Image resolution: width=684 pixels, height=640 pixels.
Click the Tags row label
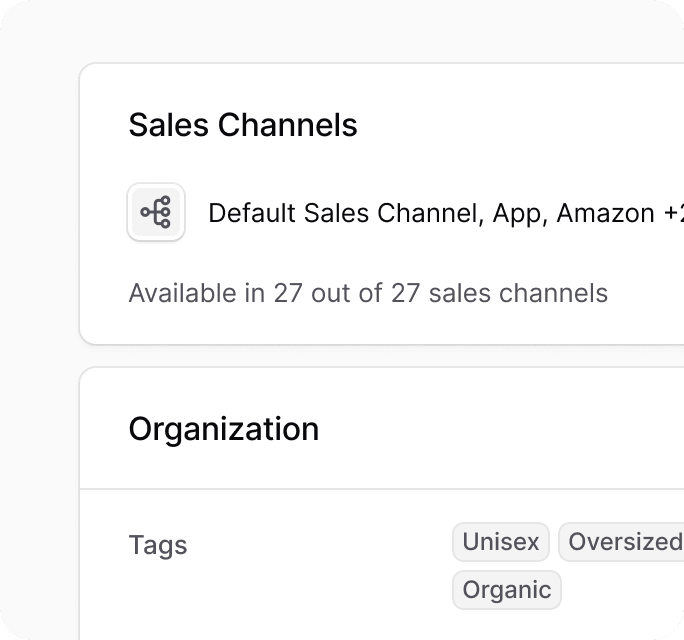(x=158, y=545)
